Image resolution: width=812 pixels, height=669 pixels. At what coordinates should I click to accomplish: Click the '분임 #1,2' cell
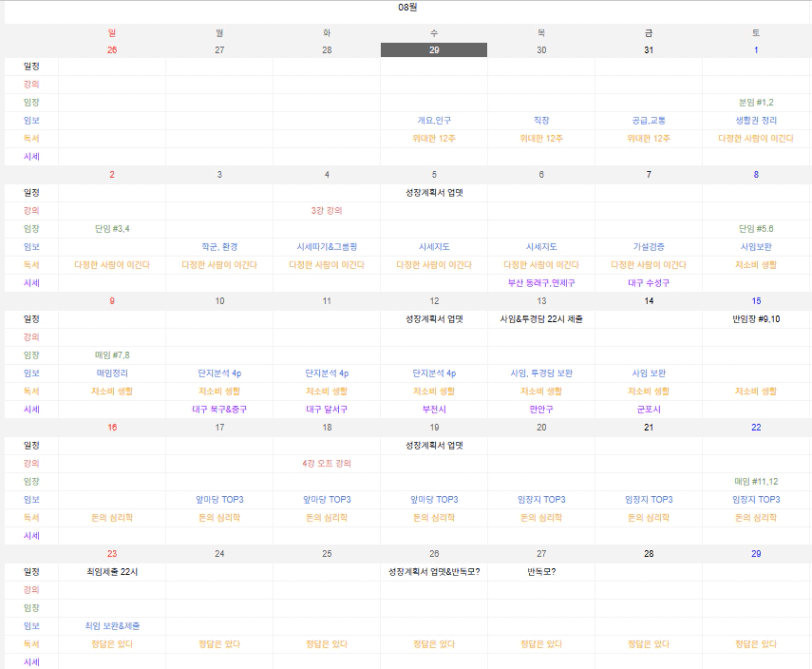point(756,103)
